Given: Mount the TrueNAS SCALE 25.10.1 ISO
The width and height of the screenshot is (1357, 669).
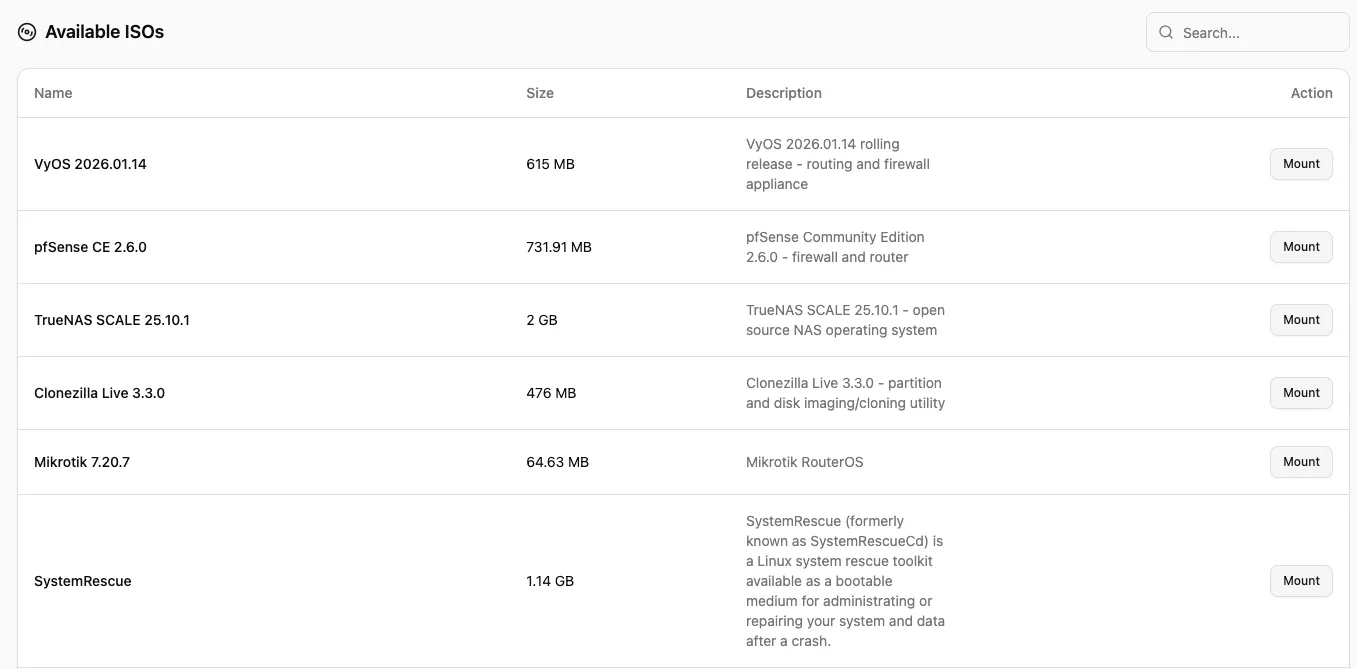Looking at the screenshot, I should 1301,320.
